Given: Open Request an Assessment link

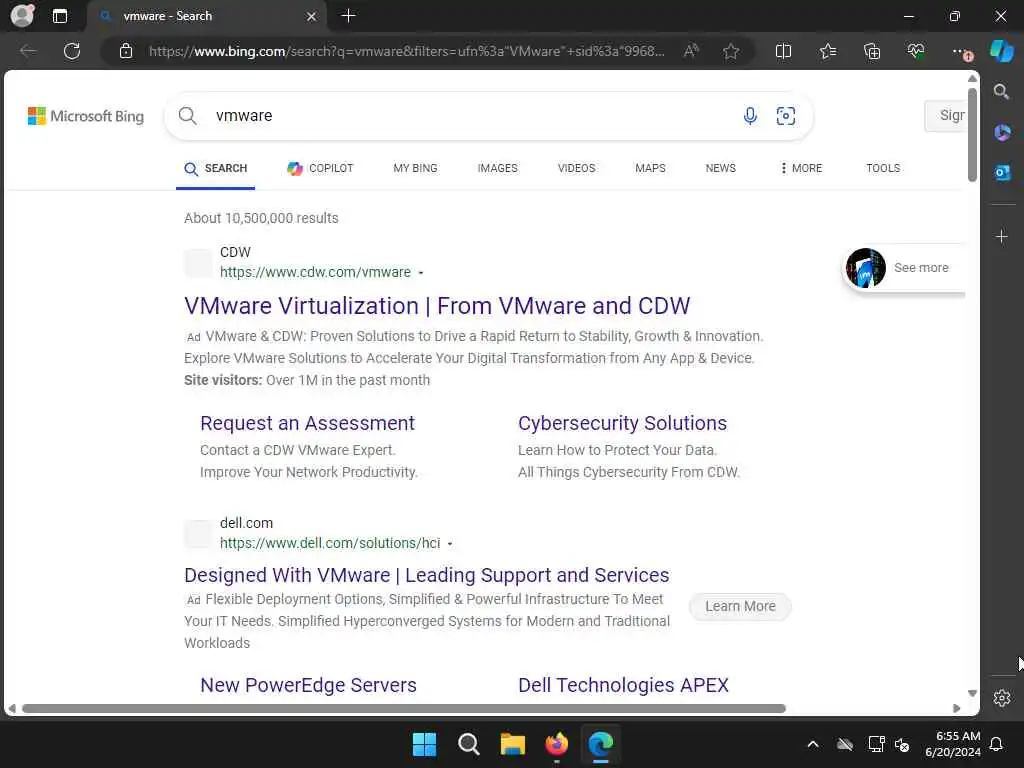Looking at the screenshot, I should (x=308, y=423).
